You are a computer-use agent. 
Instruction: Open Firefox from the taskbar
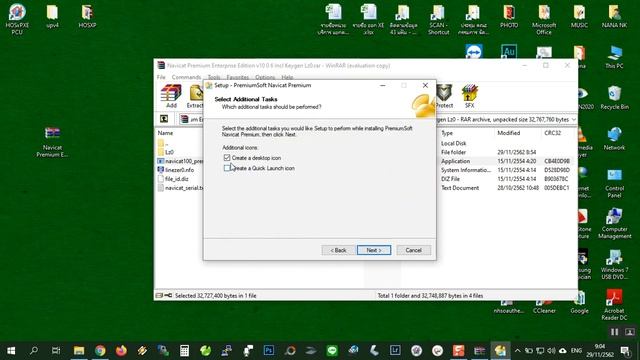tap(121, 351)
